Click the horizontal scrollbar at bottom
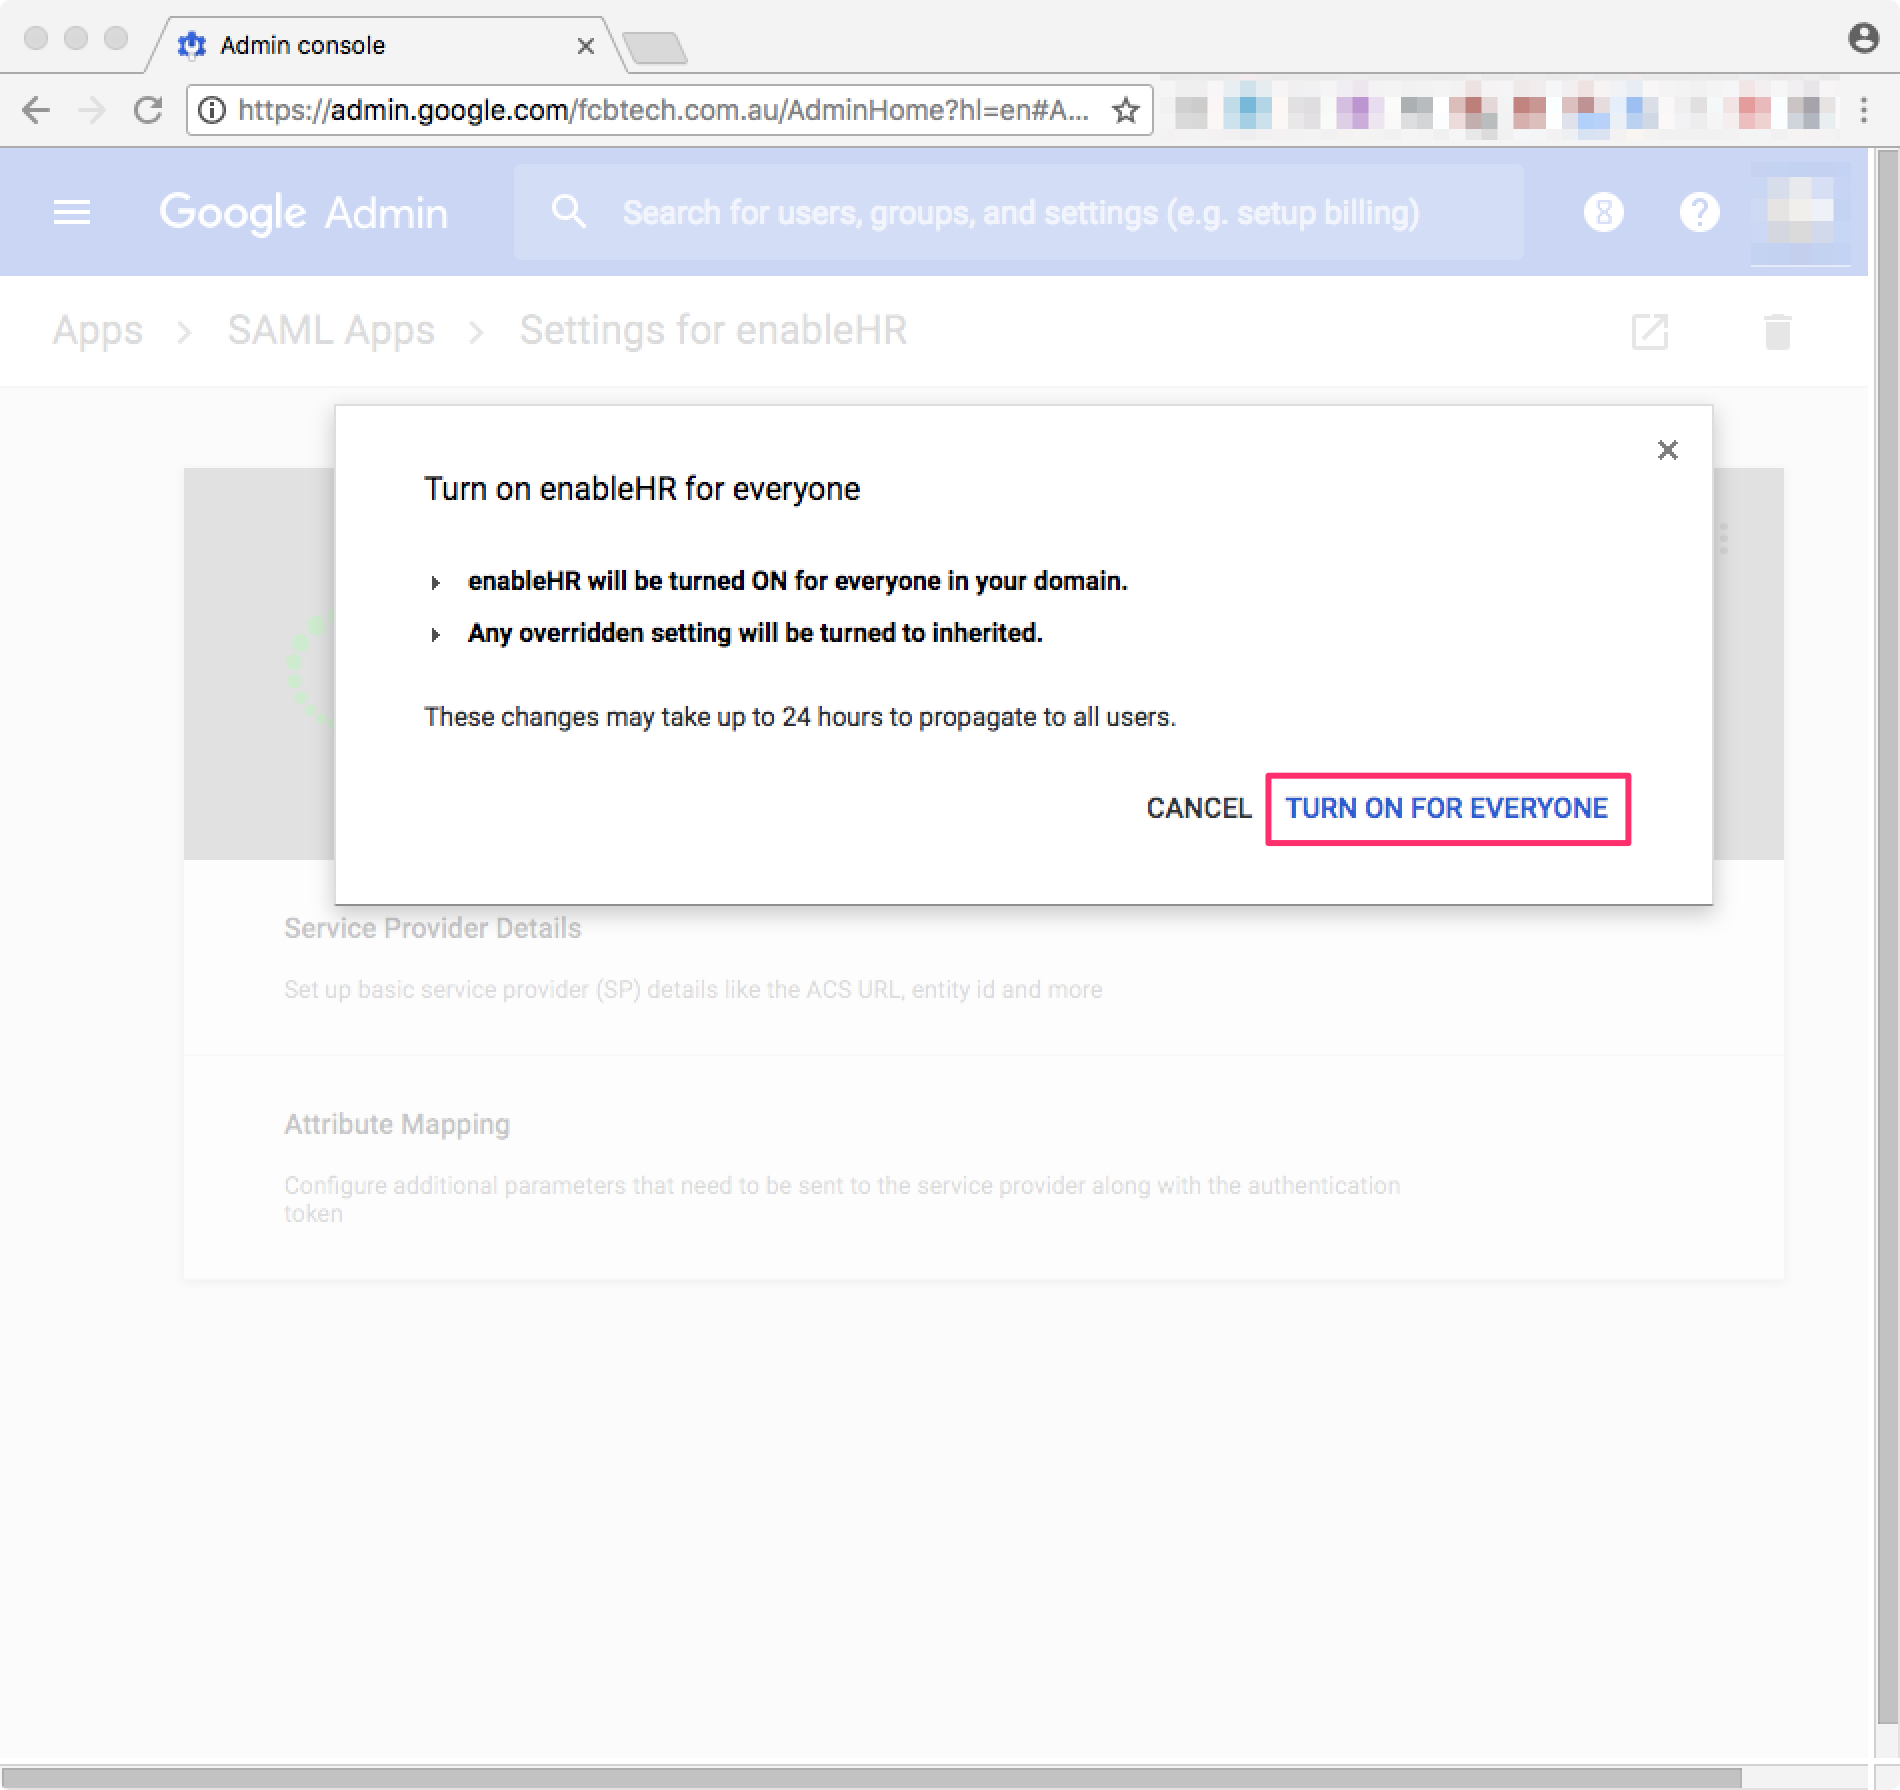1900x1790 pixels. point(870,1777)
